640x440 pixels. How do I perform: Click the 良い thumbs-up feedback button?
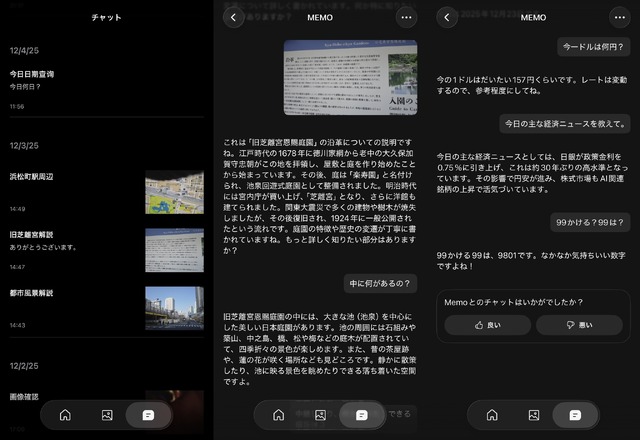(x=488, y=325)
